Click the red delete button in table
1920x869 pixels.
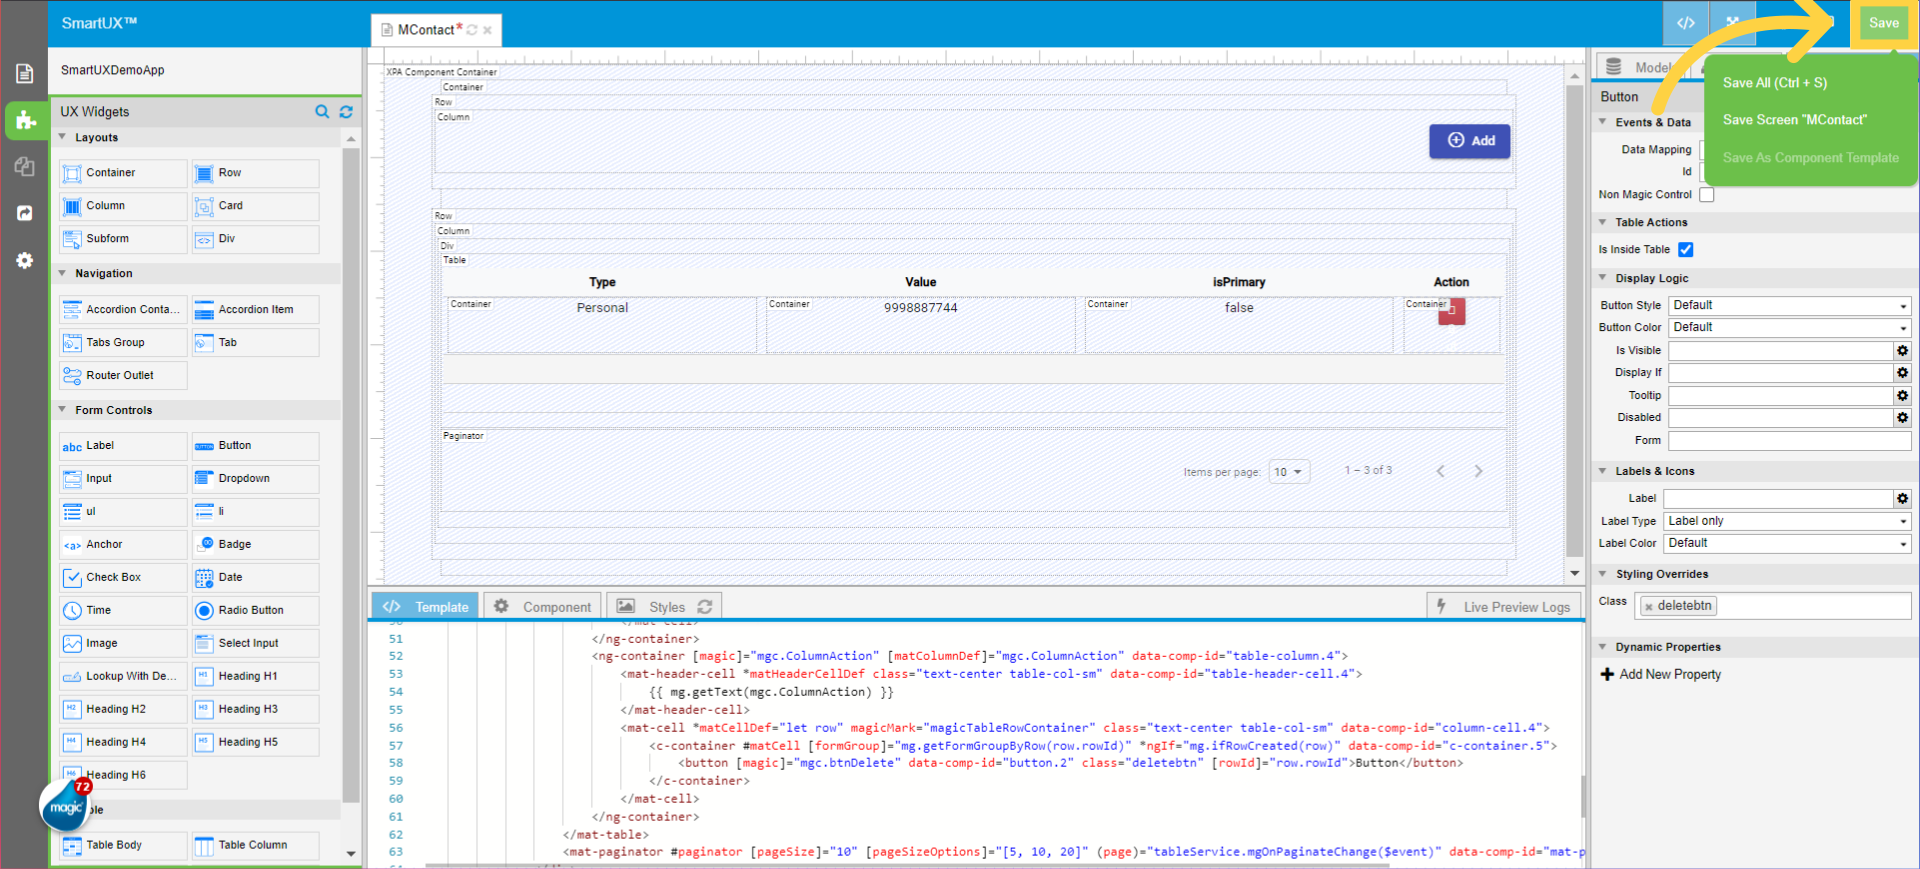1452,313
